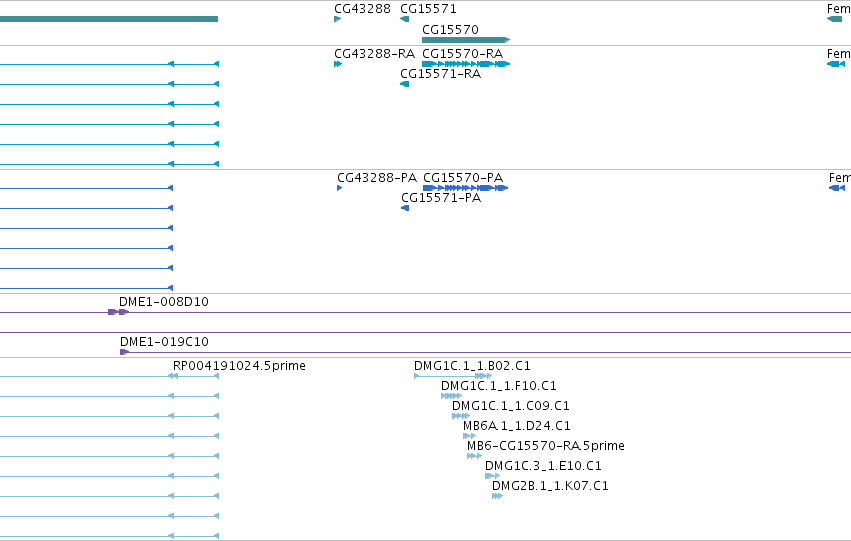Select the CG15570 gene label
The image size is (851, 541).
[450, 29]
